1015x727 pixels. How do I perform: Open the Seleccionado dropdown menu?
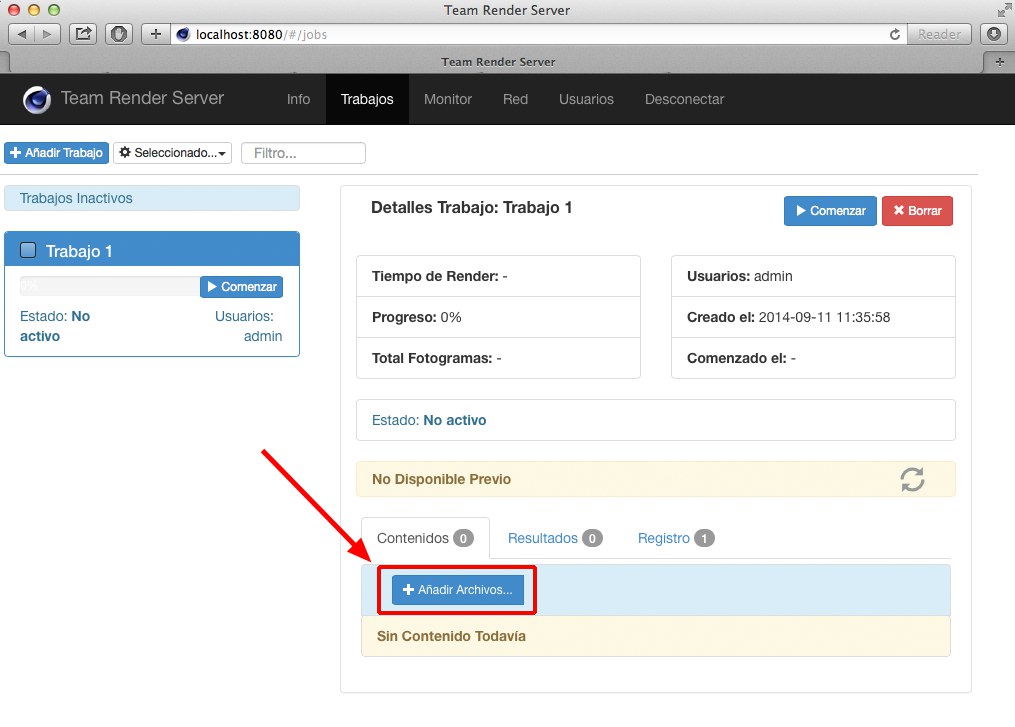click(172, 153)
